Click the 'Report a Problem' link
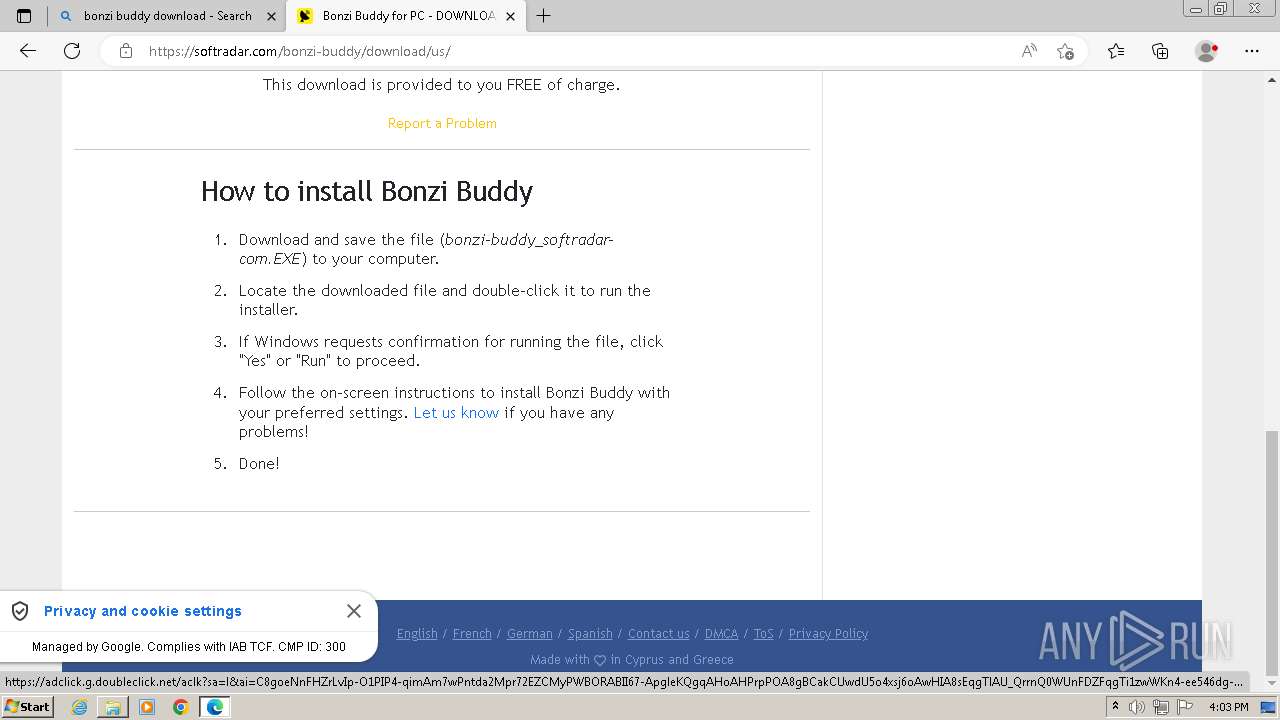Viewport: 1280px width, 720px height. coord(442,123)
